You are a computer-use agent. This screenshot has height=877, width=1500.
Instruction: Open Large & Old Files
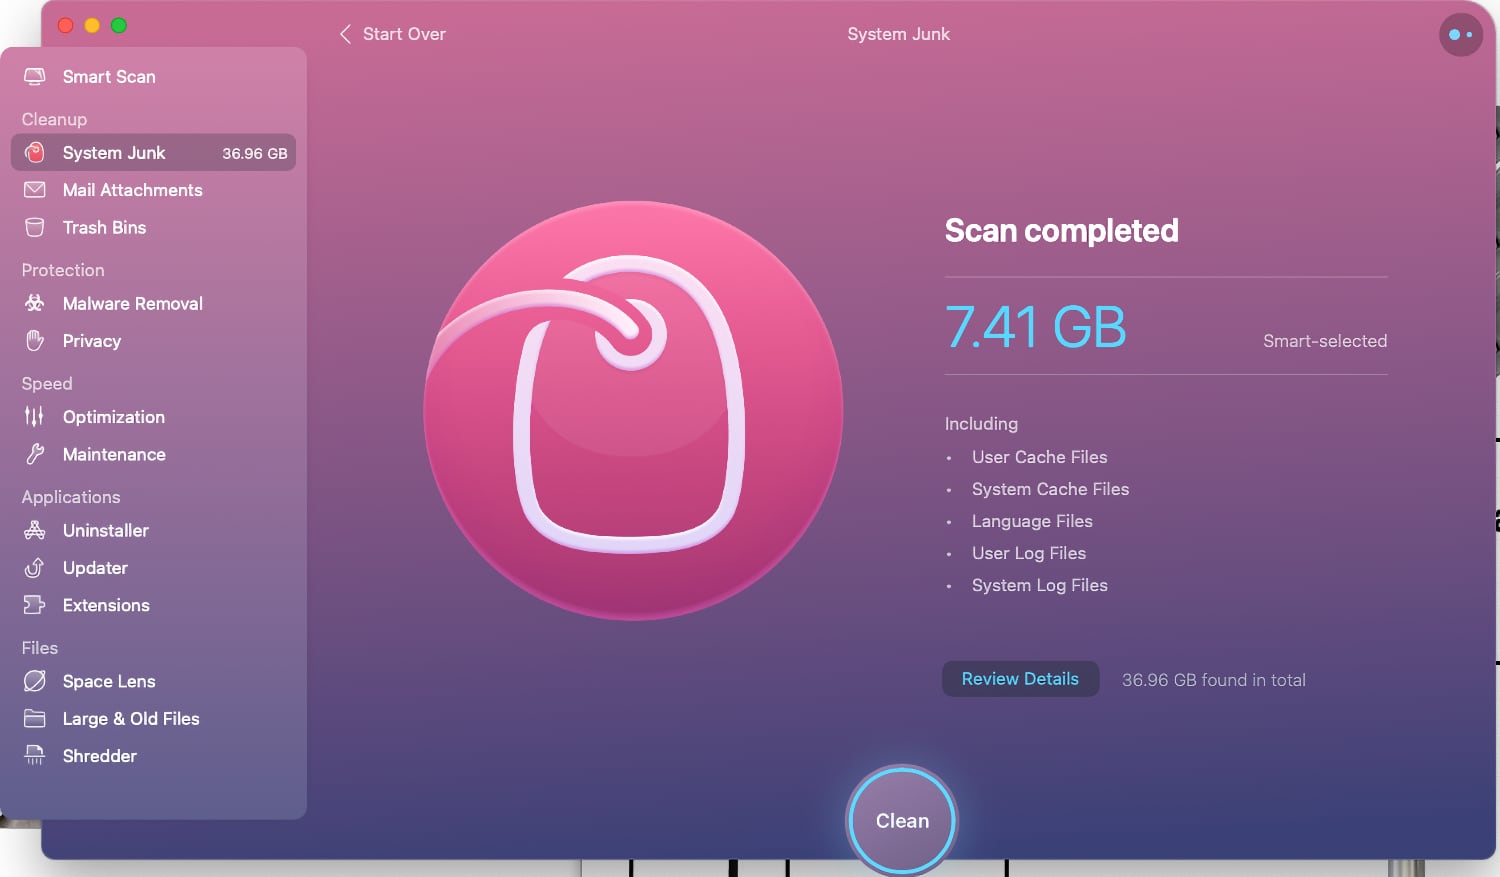pos(153,718)
